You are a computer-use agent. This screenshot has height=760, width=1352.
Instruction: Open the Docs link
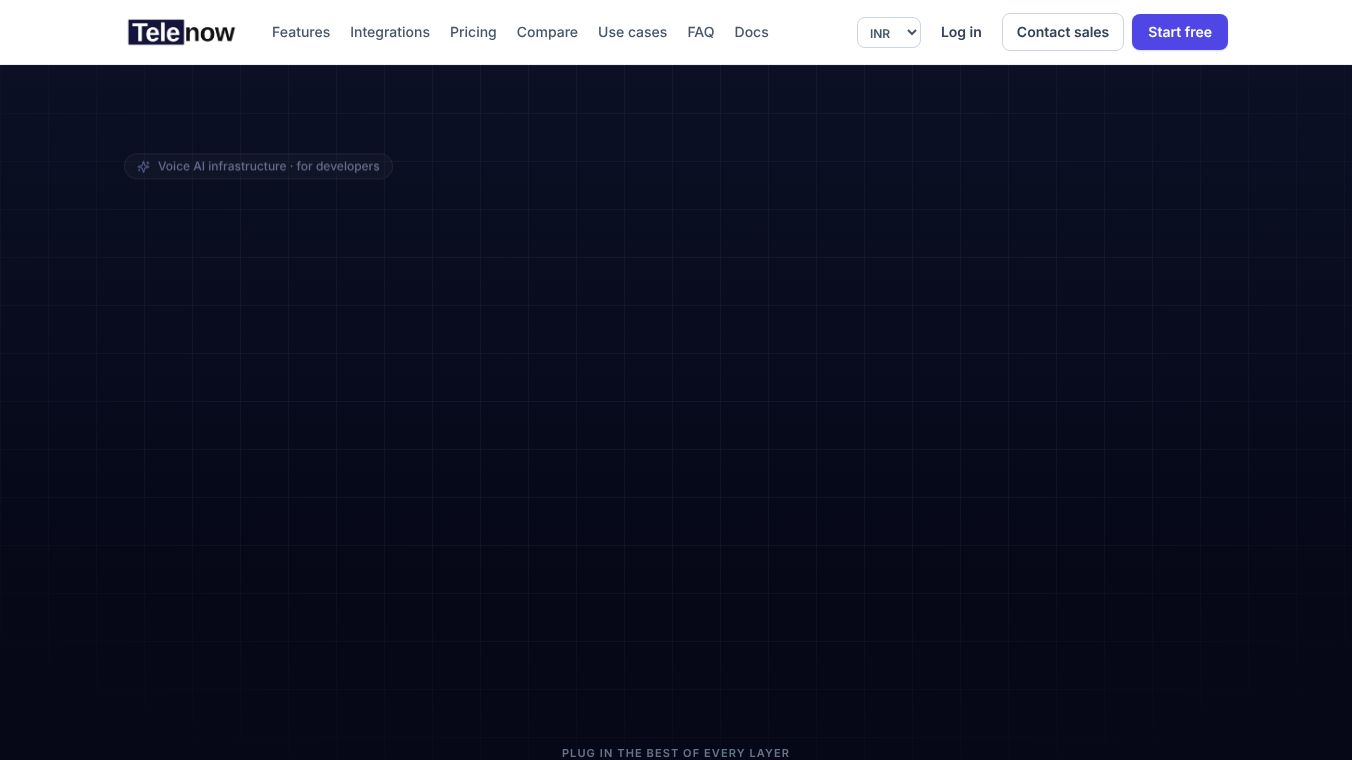751,32
